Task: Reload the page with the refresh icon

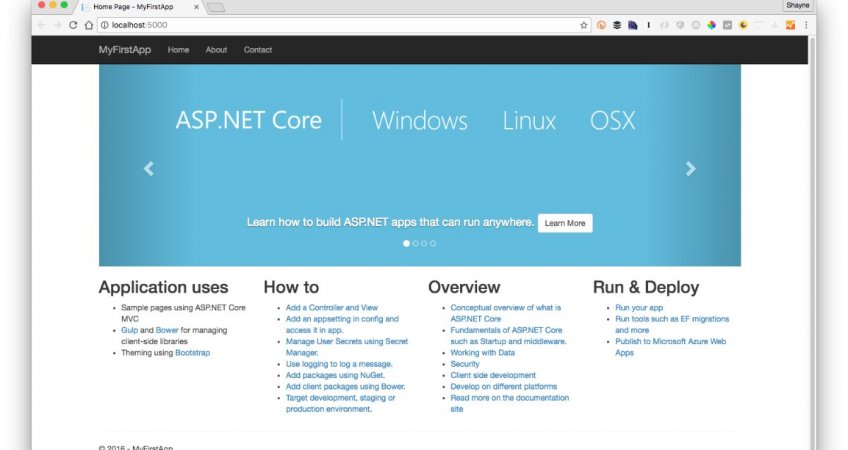Action: pyautogui.click(x=73, y=25)
